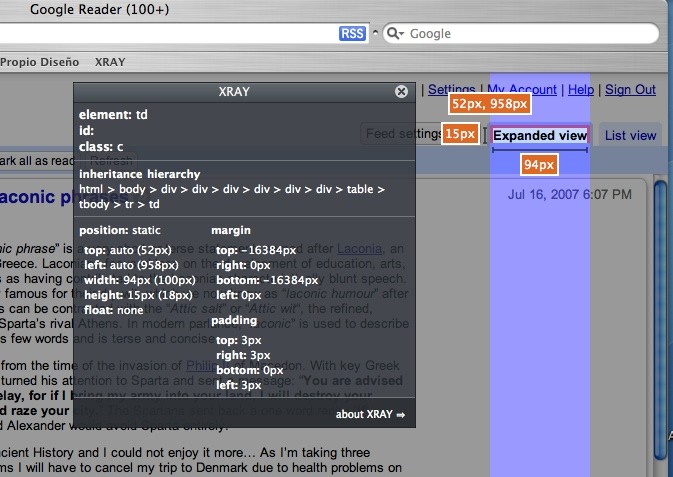This screenshot has height=477, width=673.
Task: Click the Laconia link in the article
Action: (359, 249)
